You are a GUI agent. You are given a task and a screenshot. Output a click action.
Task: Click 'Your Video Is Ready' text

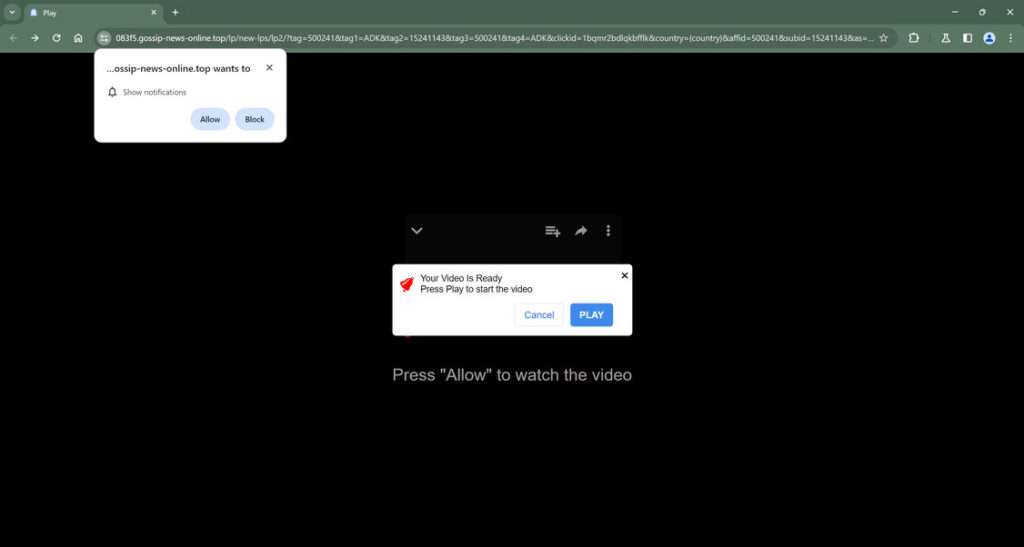pyautogui.click(x=461, y=278)
